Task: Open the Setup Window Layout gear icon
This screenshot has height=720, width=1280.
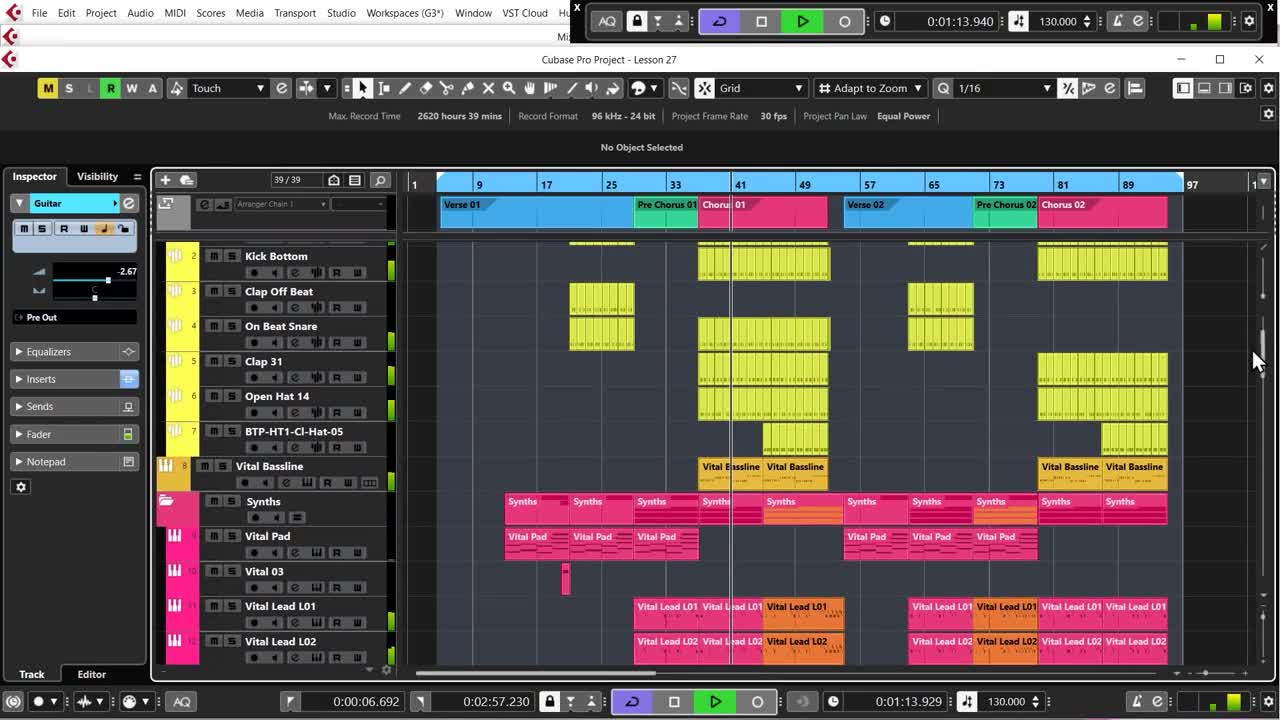Action: pyautogui.click(x=1246, y=88)
